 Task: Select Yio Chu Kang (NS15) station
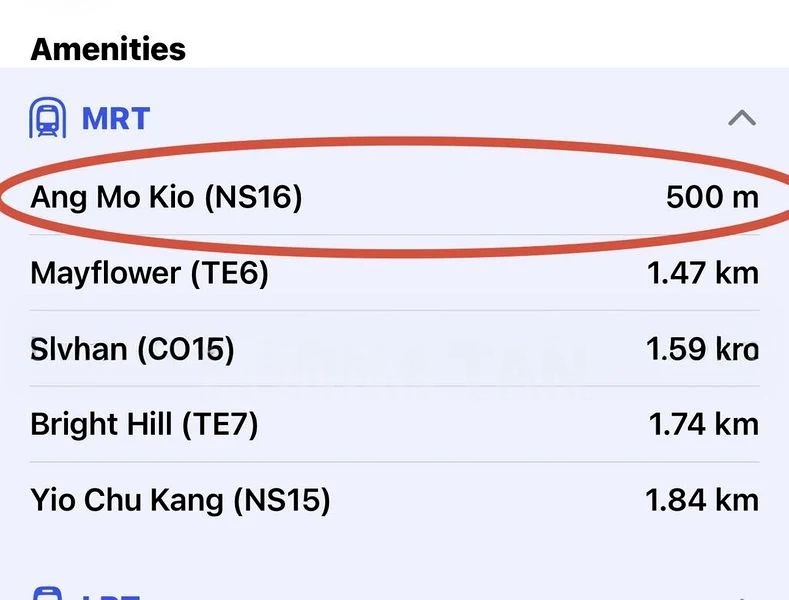[x=180, y=499]
